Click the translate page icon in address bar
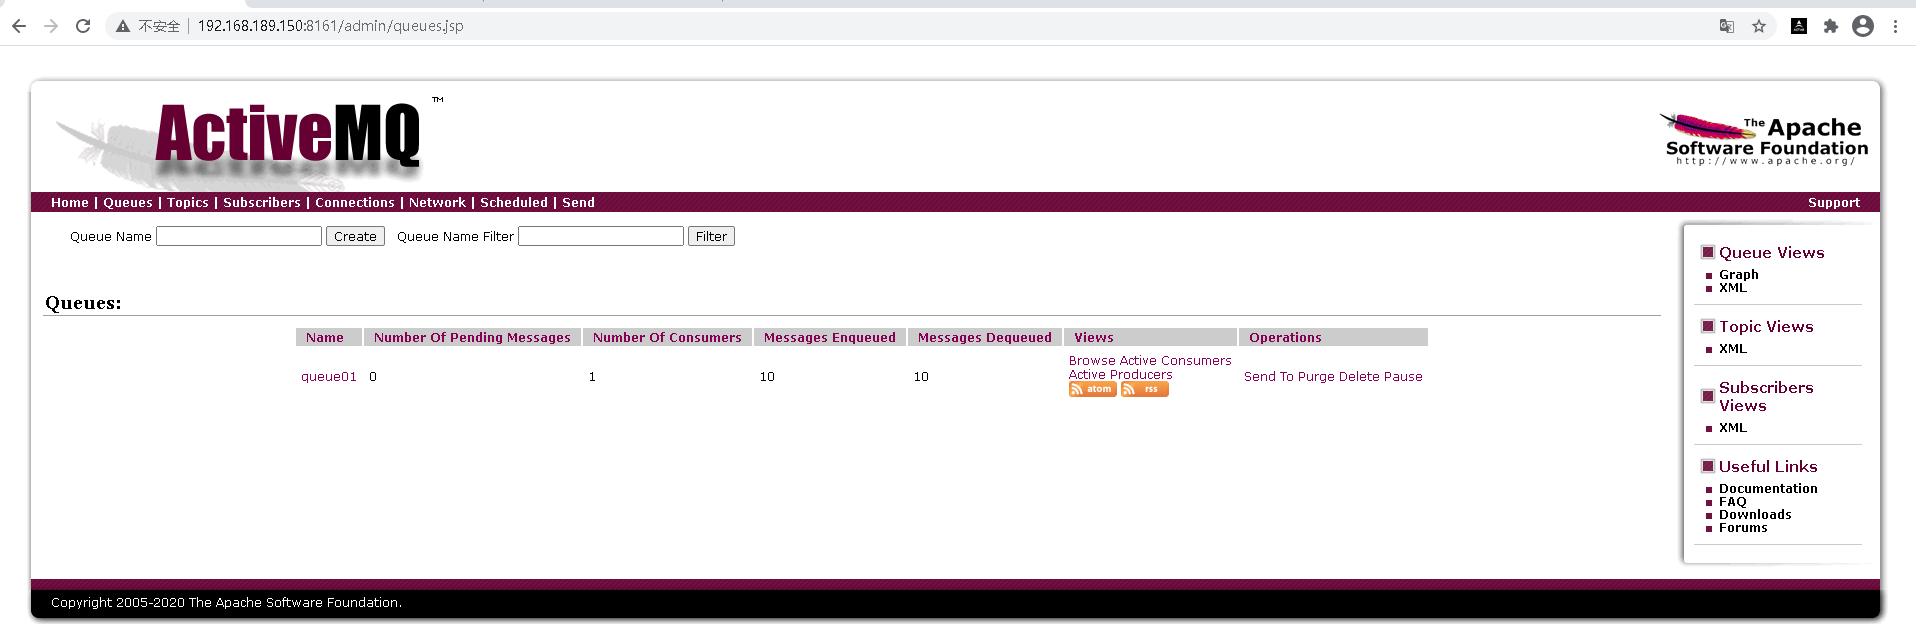This screenshot has height=624, width=1916. (1727, 26)
